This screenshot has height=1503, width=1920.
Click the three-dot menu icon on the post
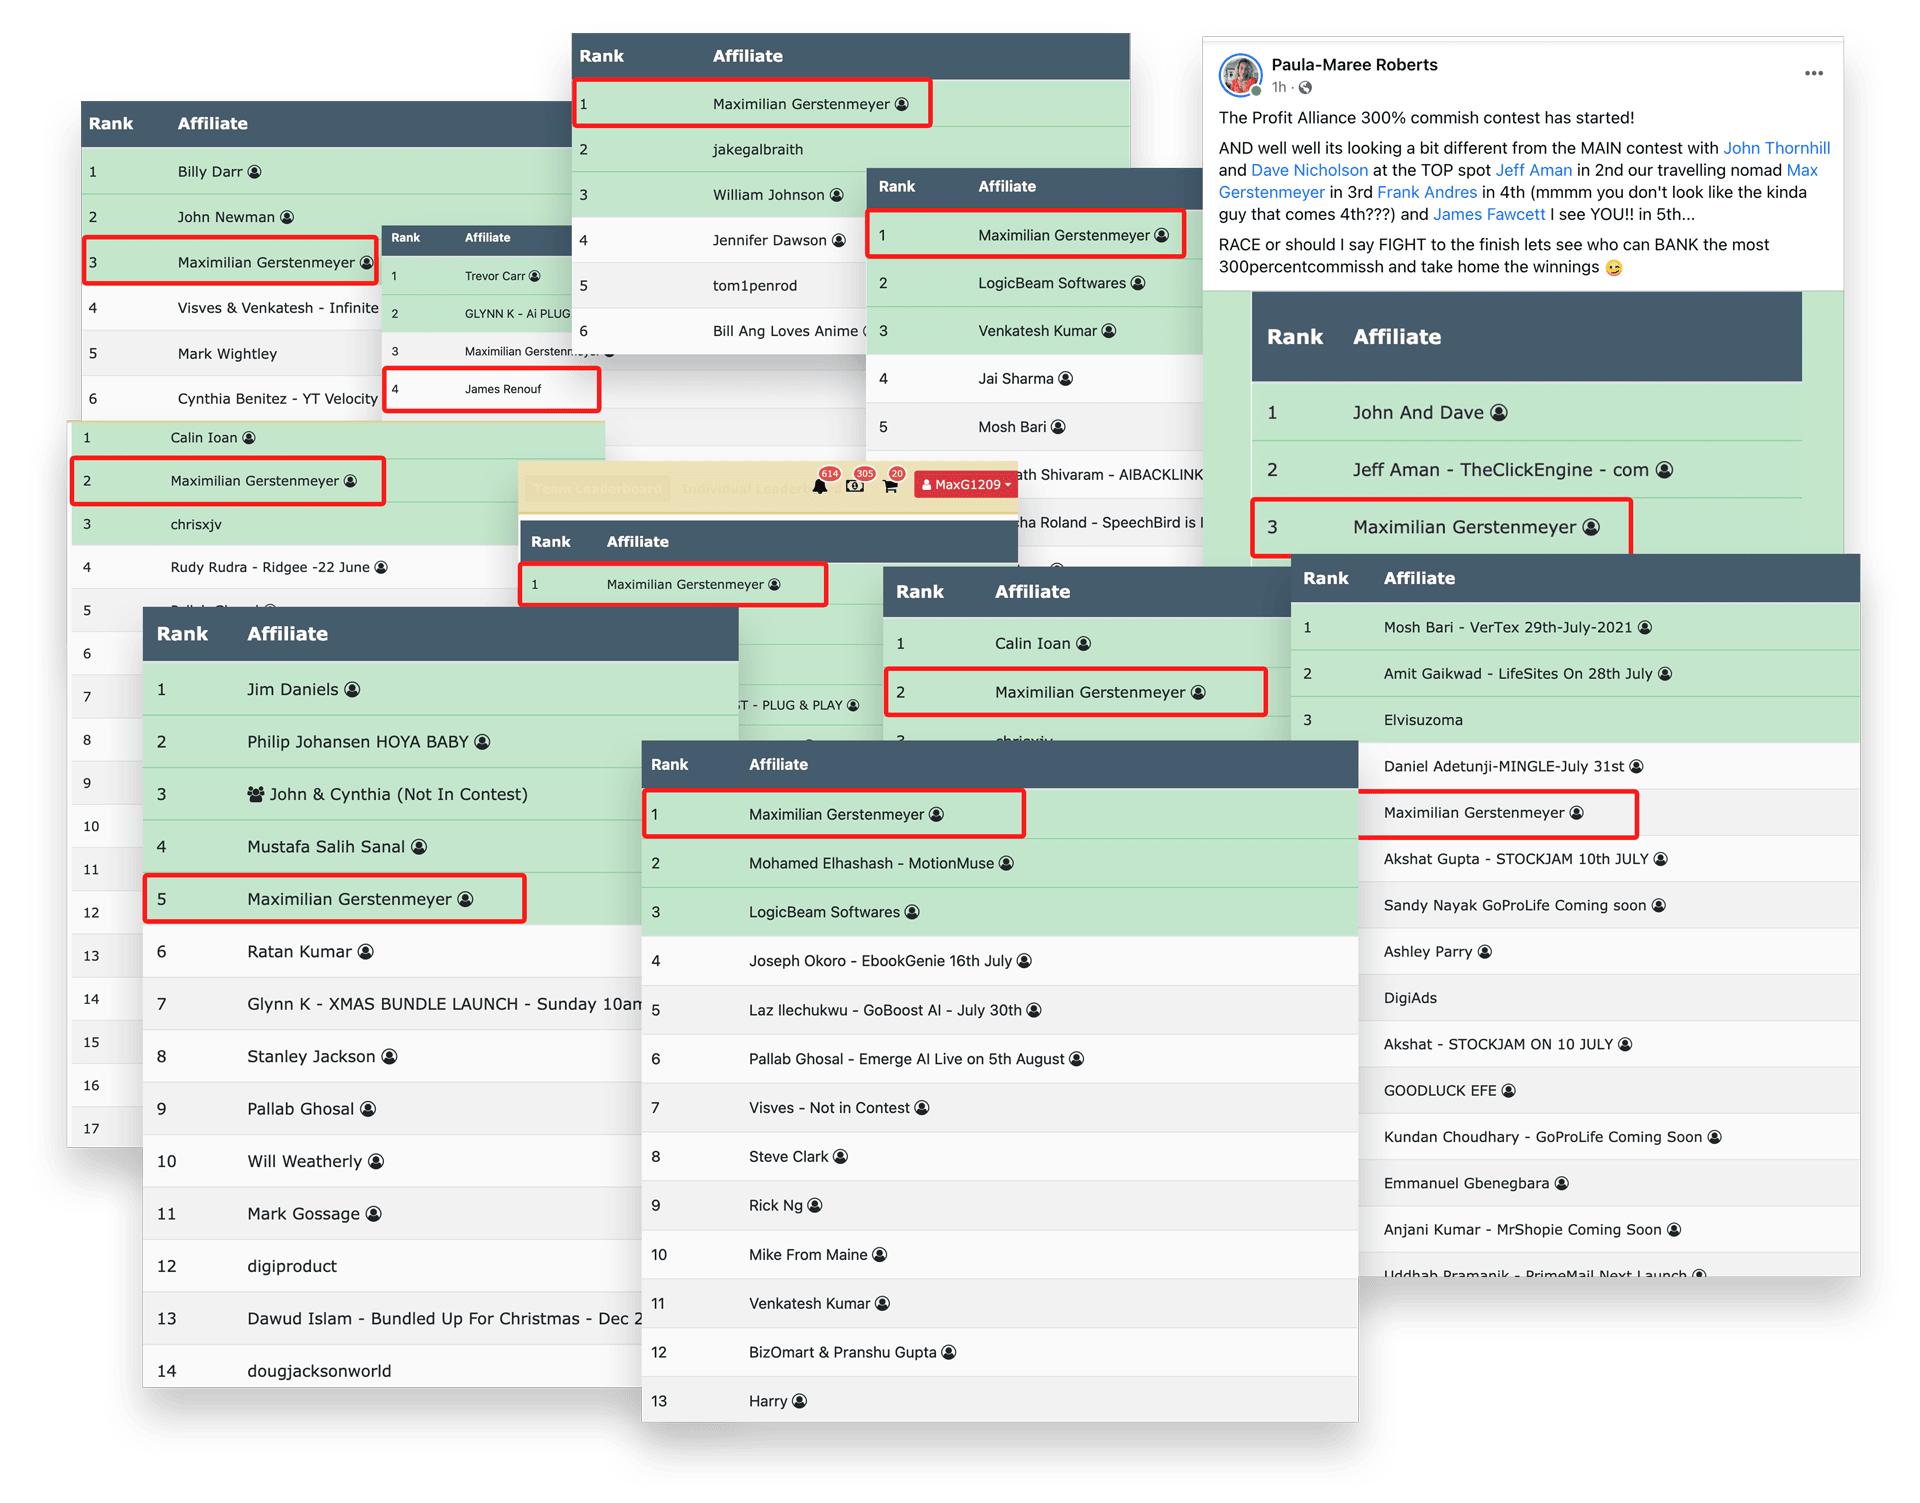[x=1812, y=75]
